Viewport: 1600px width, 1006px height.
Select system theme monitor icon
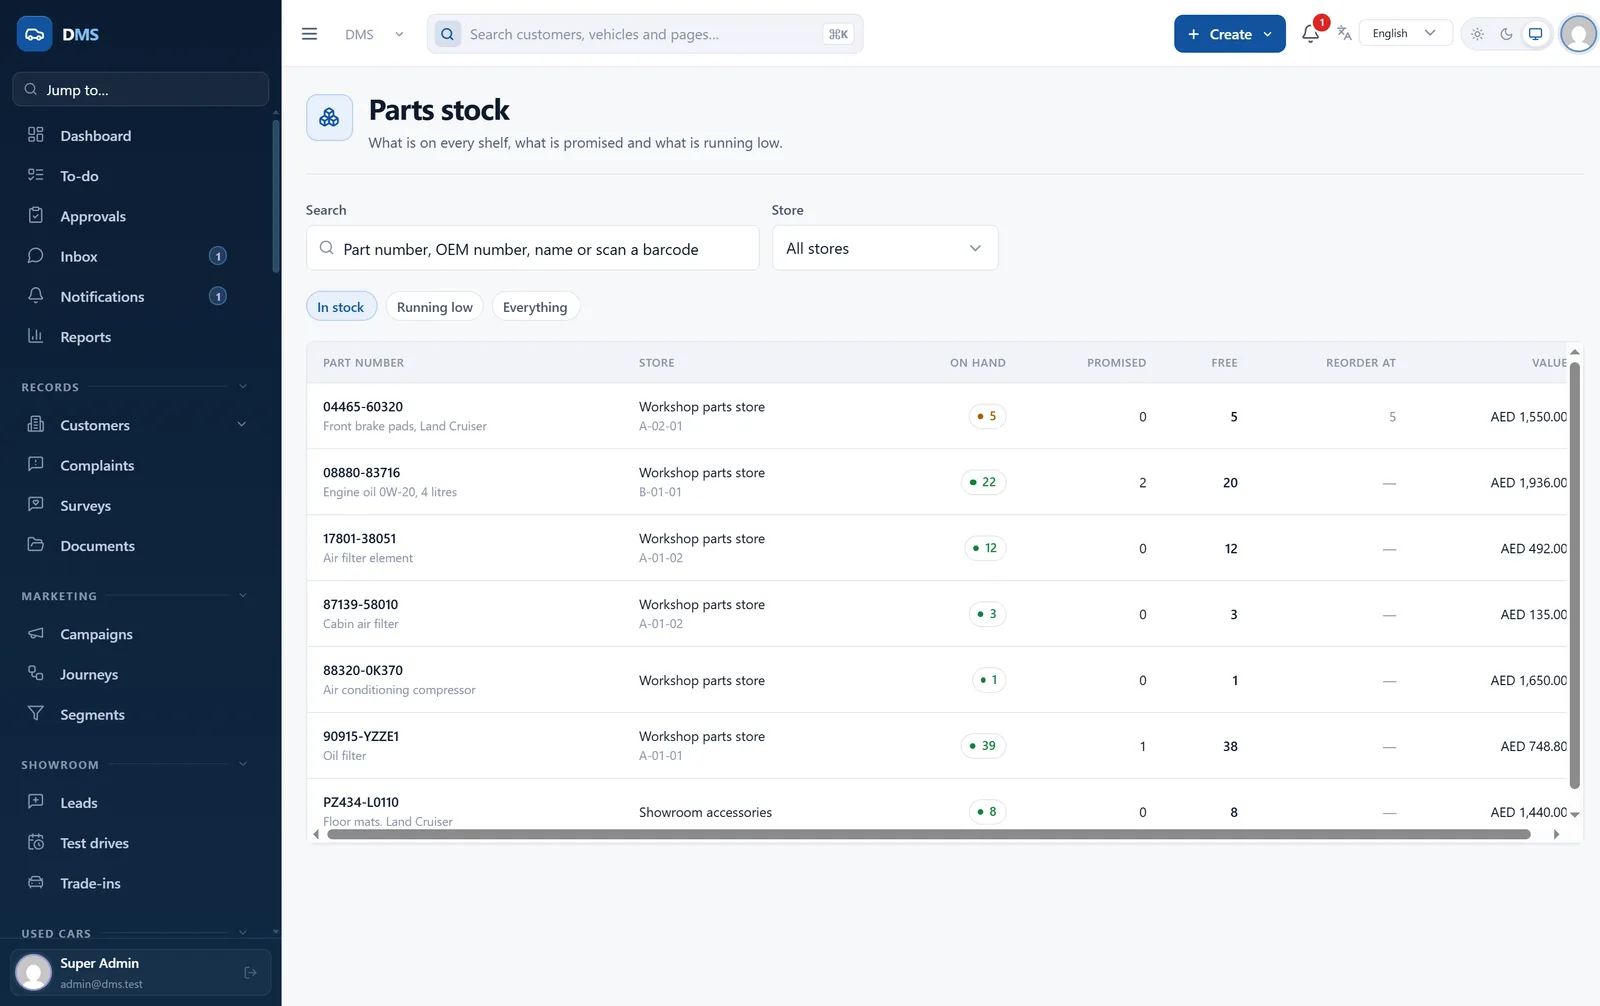tap(1535, 34)
